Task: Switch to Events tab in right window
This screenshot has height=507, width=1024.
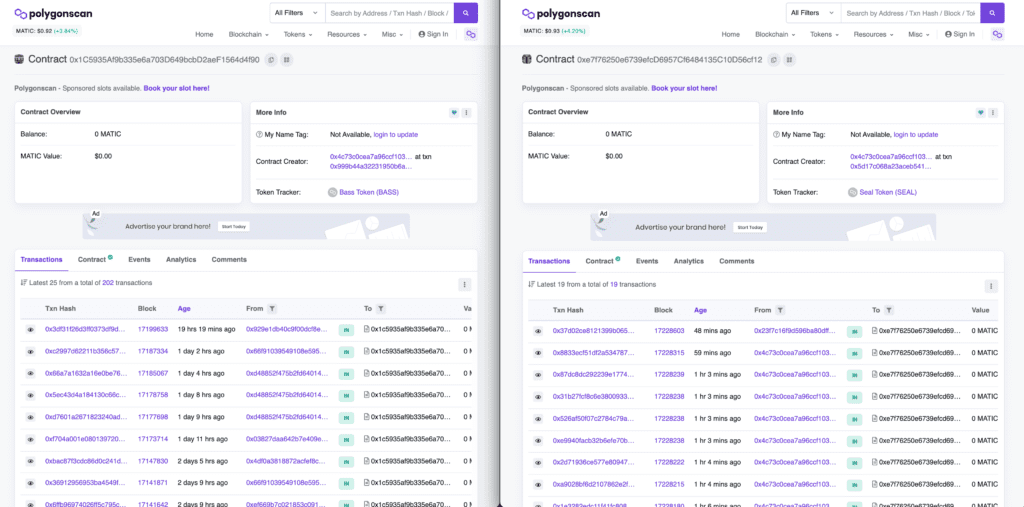Action: pos(647,261)
